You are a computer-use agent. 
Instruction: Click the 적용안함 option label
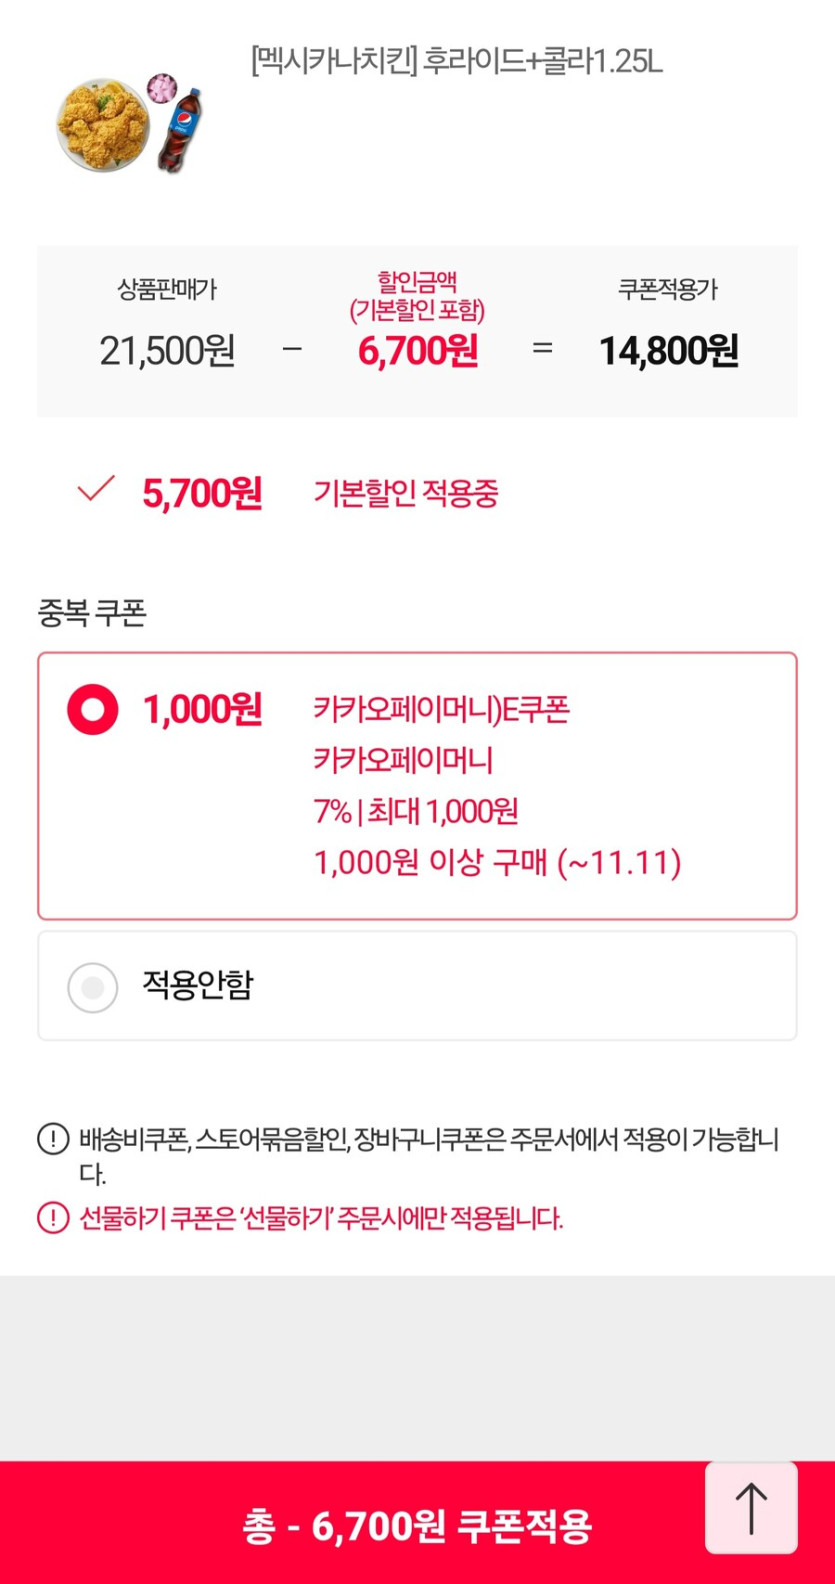(198, 986)
